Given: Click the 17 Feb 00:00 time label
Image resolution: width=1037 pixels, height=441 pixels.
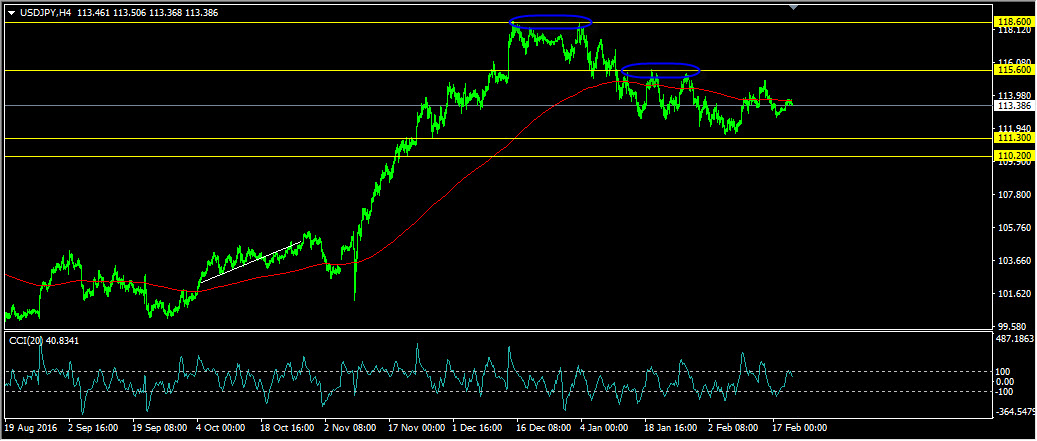Looking at the screenshot, I should [x=800, y=428].
